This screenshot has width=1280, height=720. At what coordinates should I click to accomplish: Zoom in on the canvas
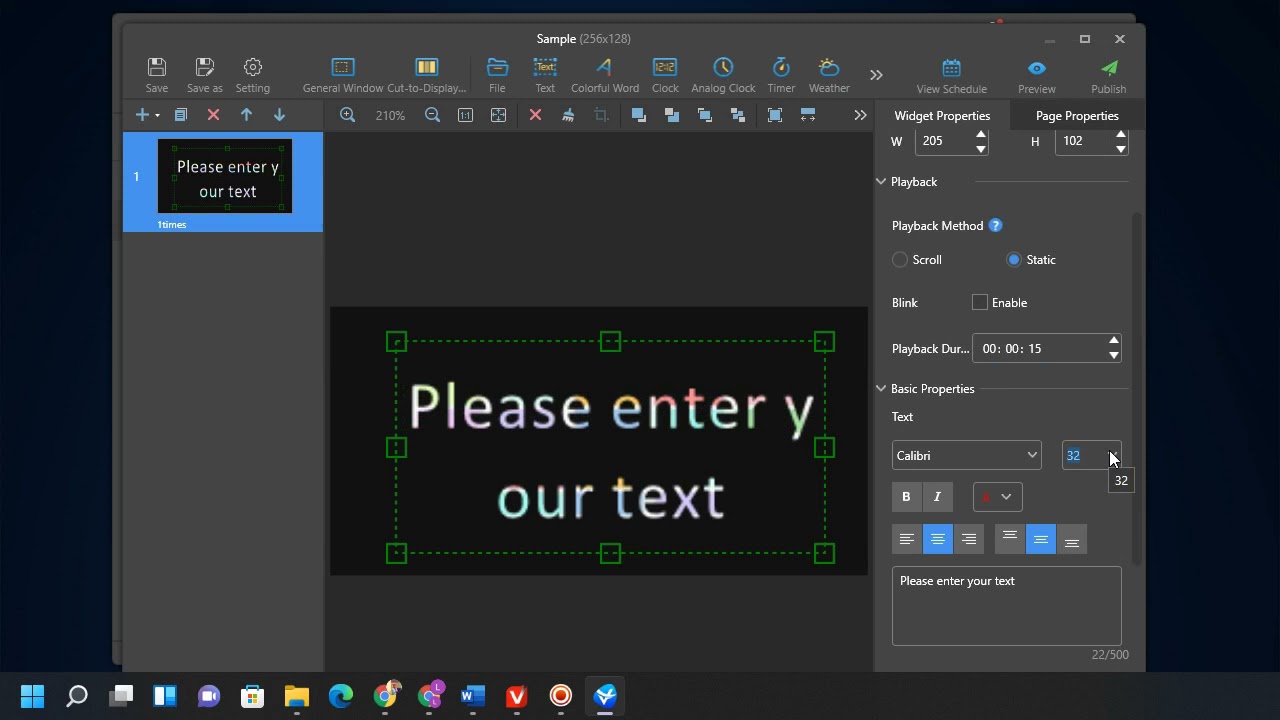pyautogui.click(x=347, y=115)
